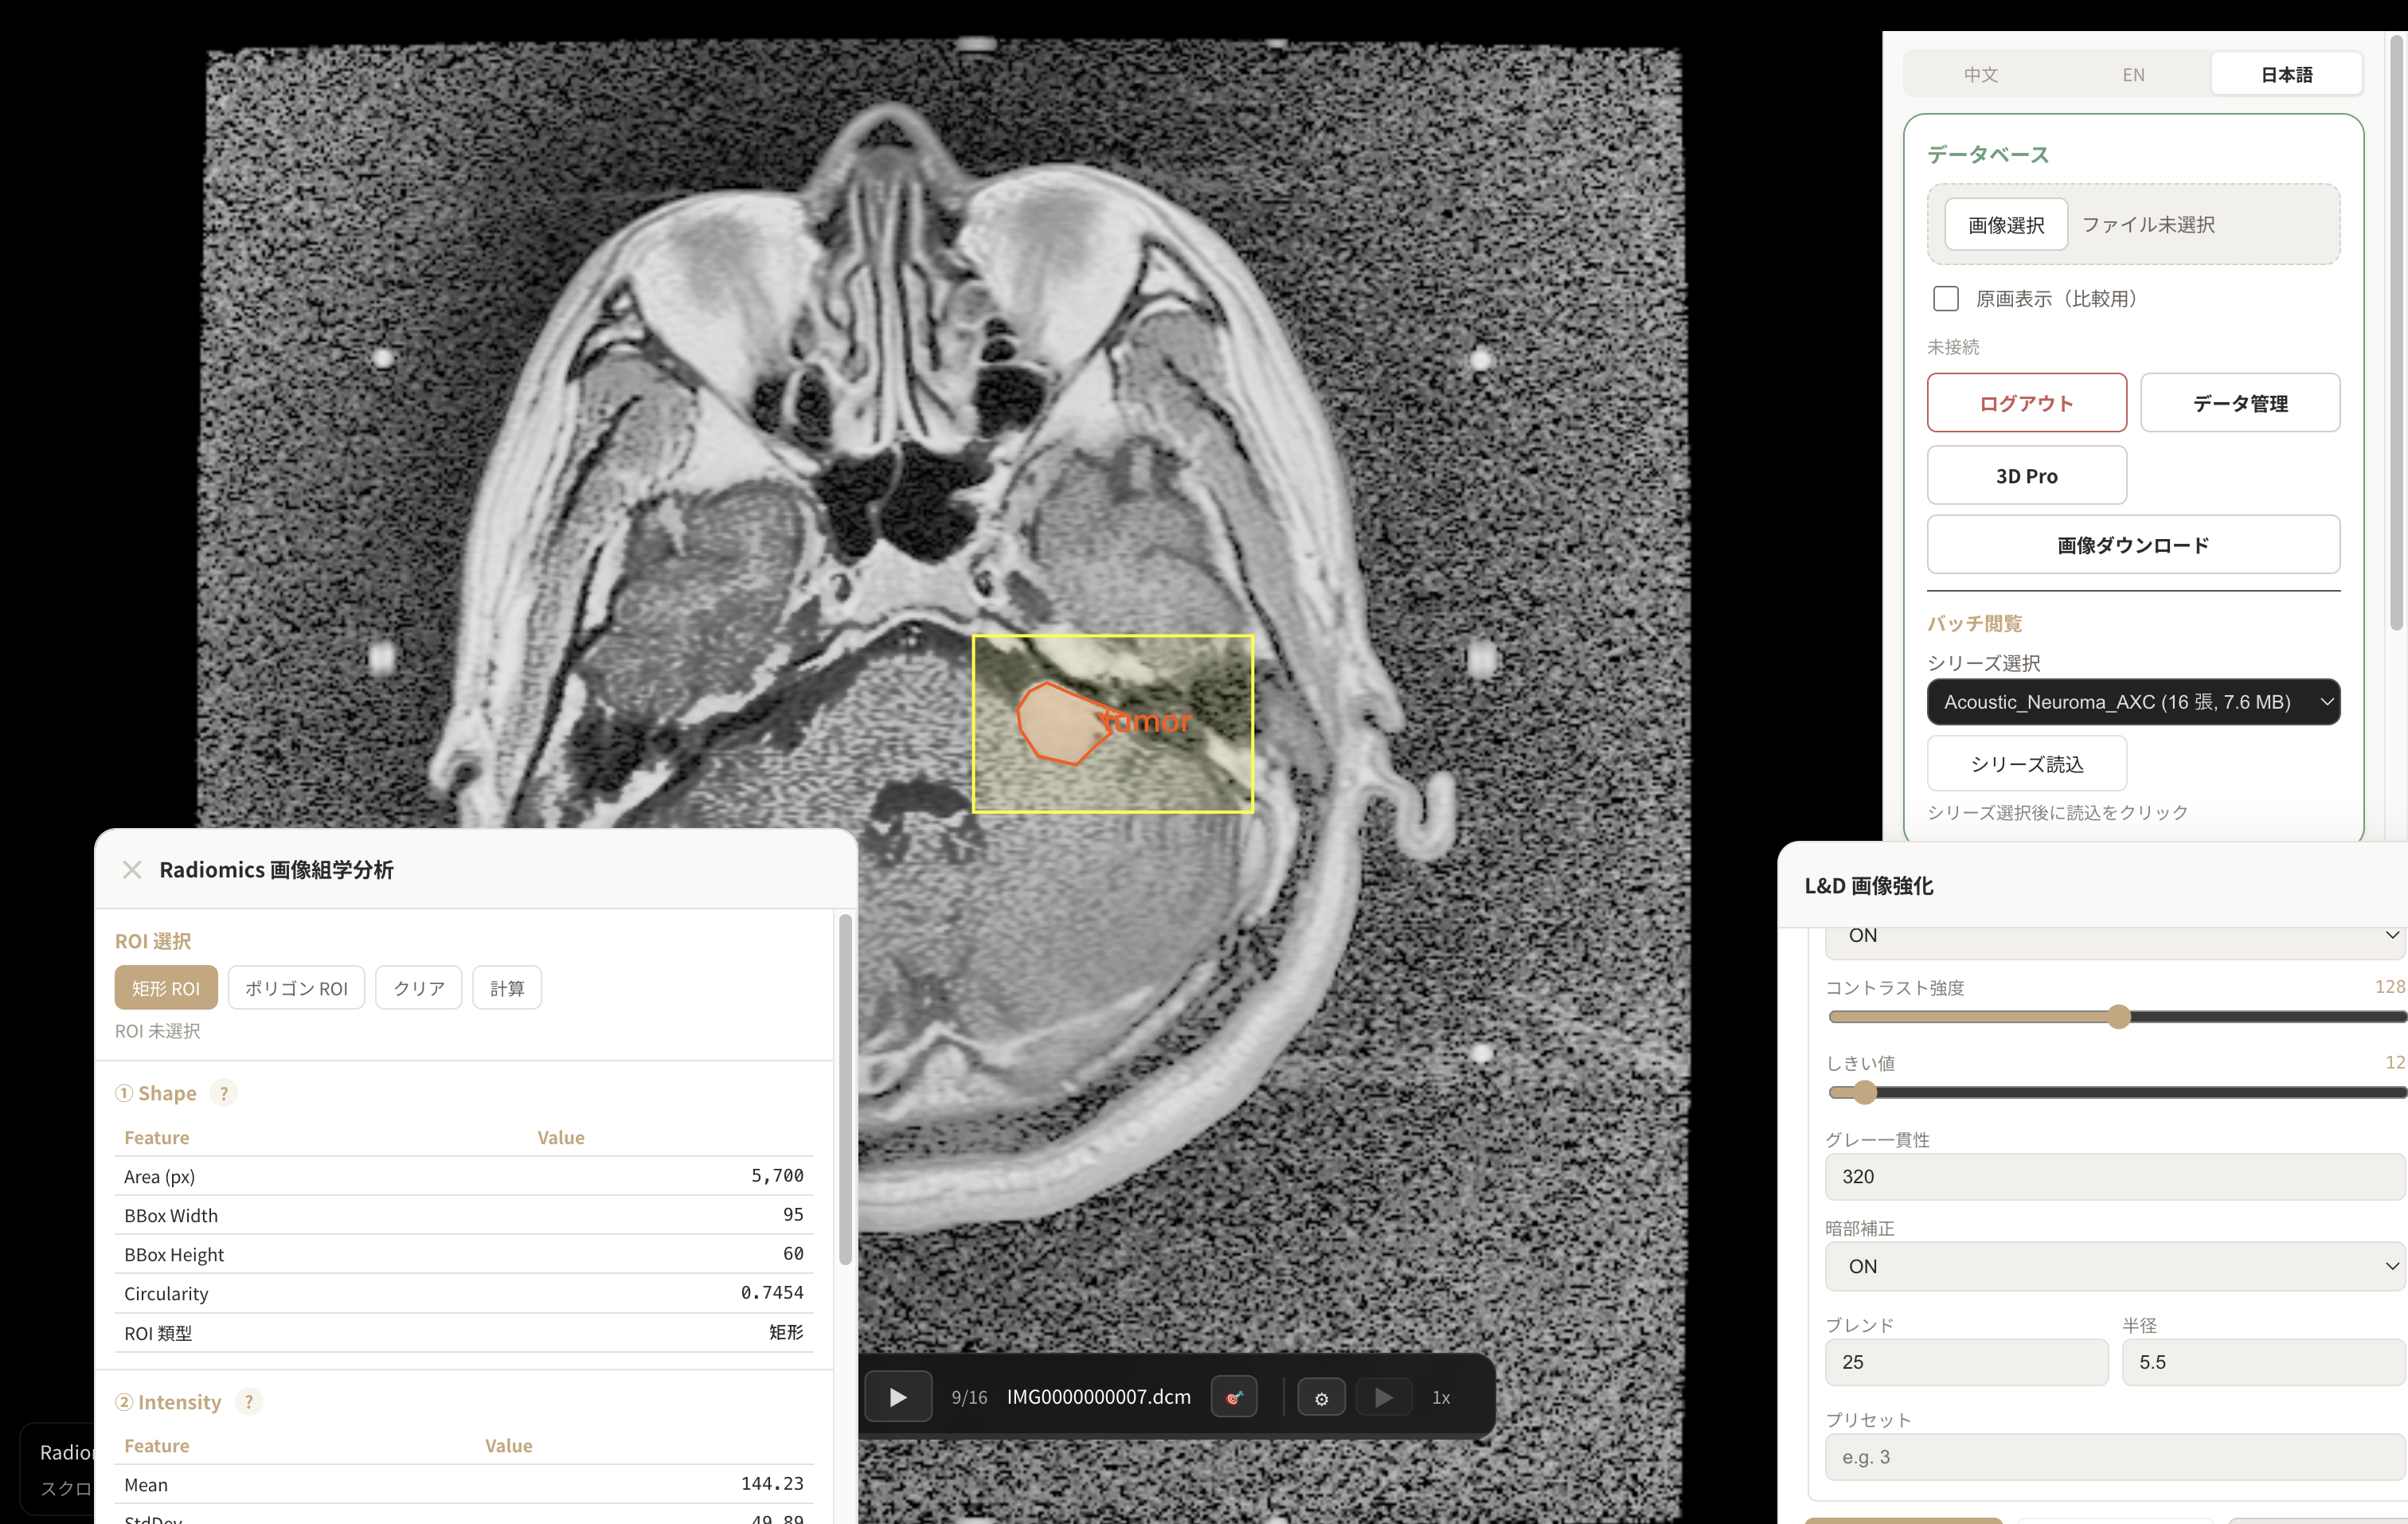Click the クリア button to clear ROI

click(x=419, y=988)
